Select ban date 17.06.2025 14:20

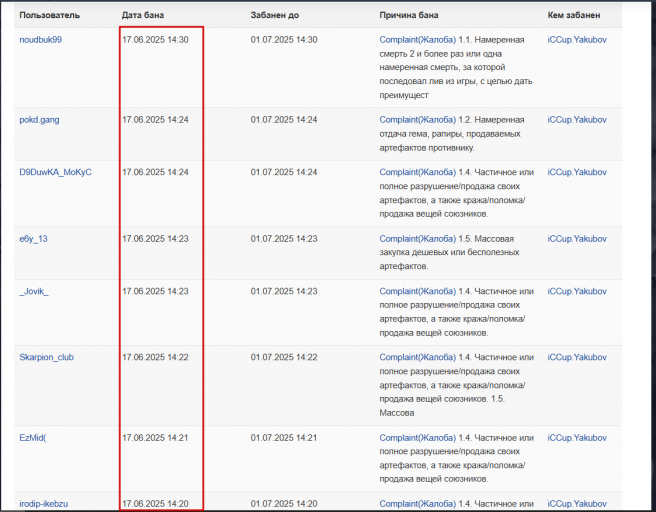pyautogui.click(x=155, y=504)
